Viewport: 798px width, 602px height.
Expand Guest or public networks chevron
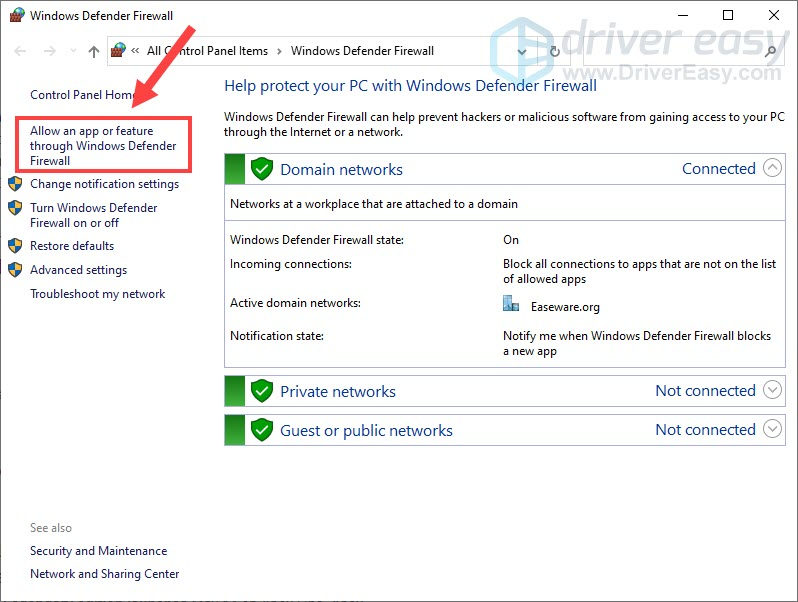click(x=772, y=428)
